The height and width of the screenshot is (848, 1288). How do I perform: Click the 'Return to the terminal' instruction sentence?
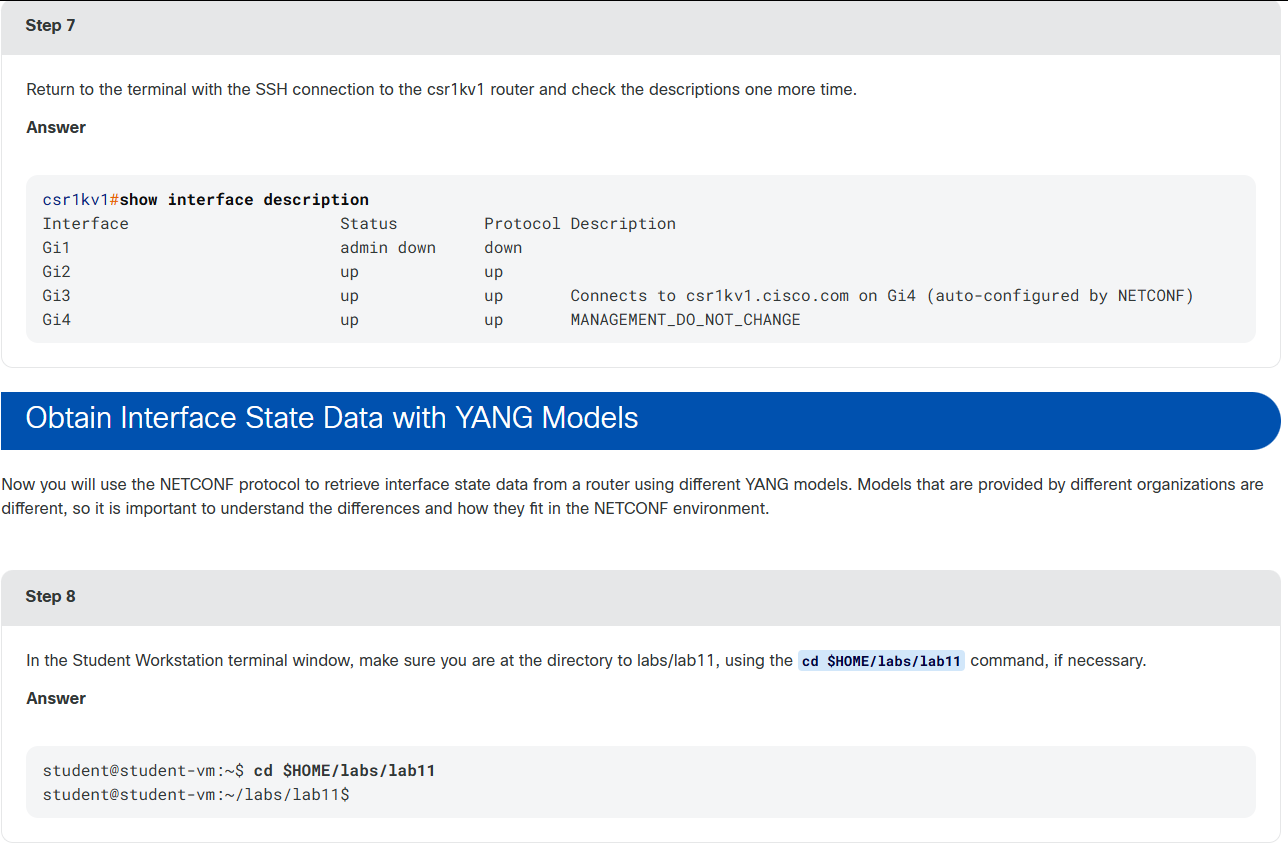(x=441, y=89)
